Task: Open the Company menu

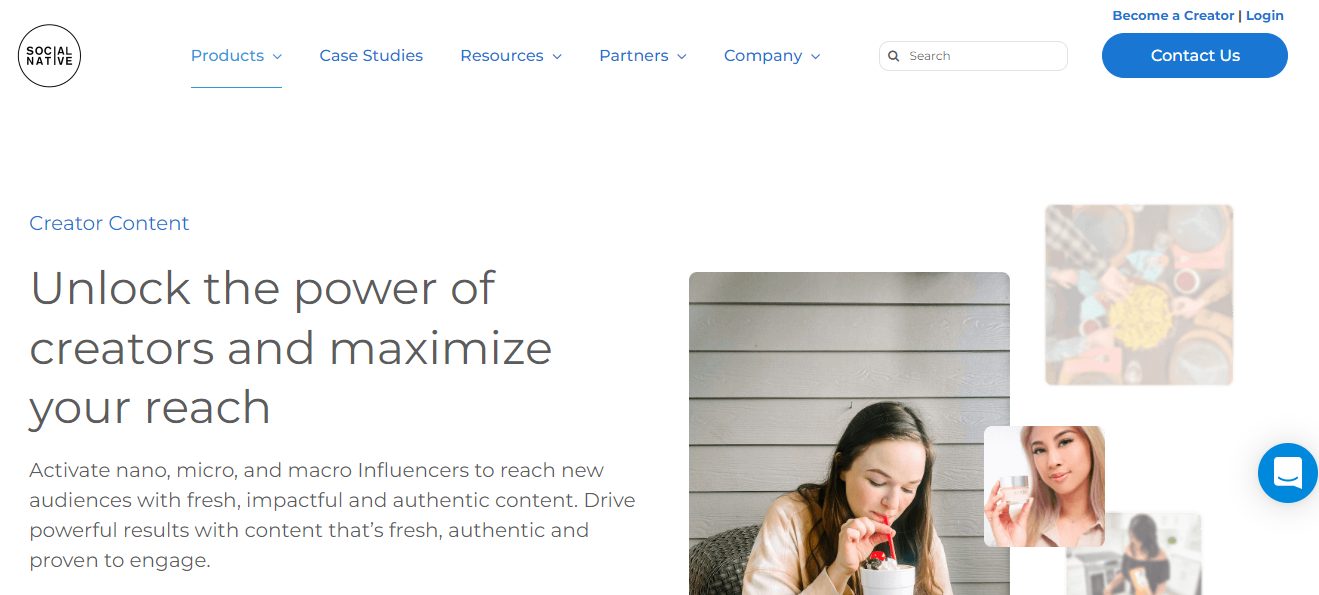Action: point(762,56)
